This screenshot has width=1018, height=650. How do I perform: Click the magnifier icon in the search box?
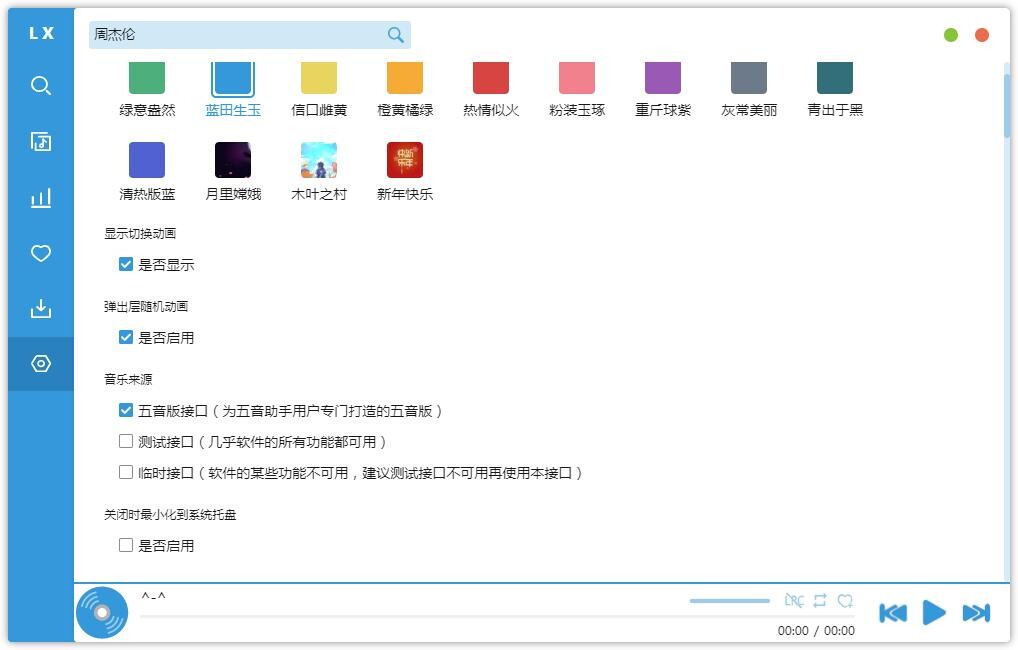tap(396, 35)
